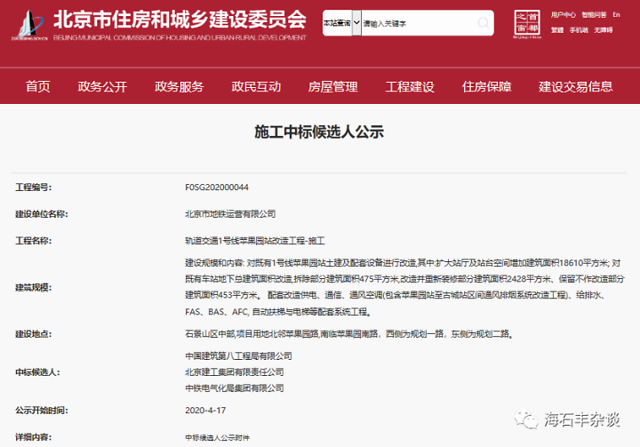Open the 首都之窗 seal logo

pyautogui.click(x=527, y=24)
